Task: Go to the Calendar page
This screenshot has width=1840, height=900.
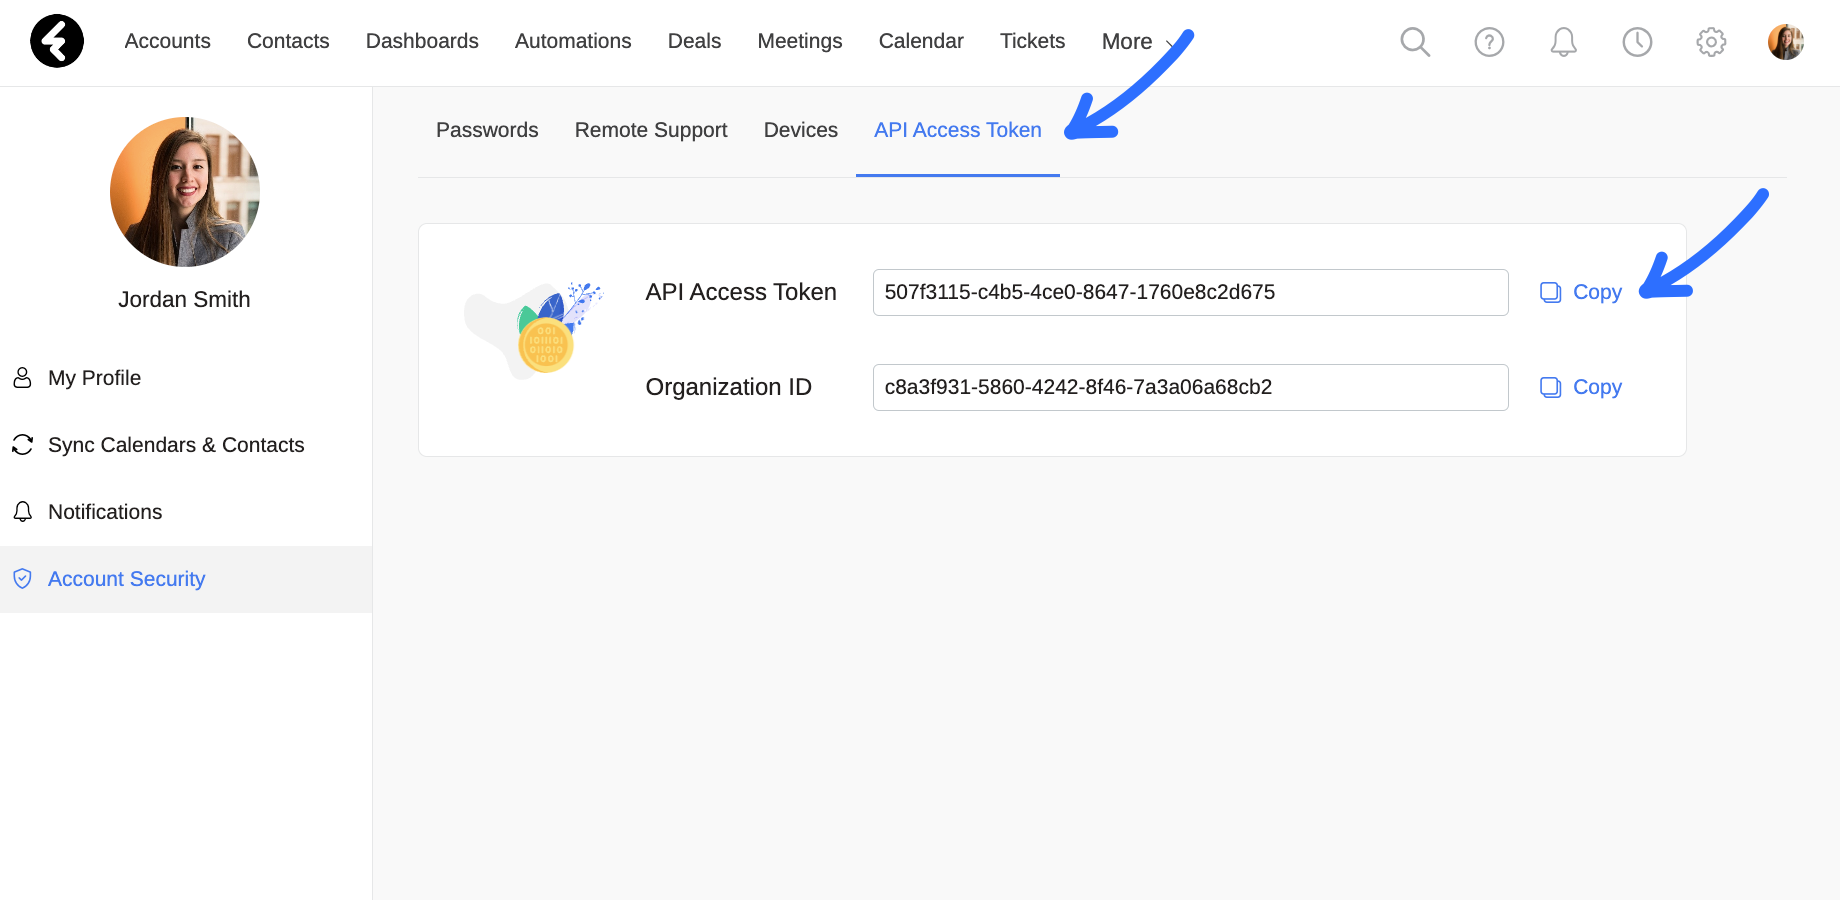Action: coord(921,41)
